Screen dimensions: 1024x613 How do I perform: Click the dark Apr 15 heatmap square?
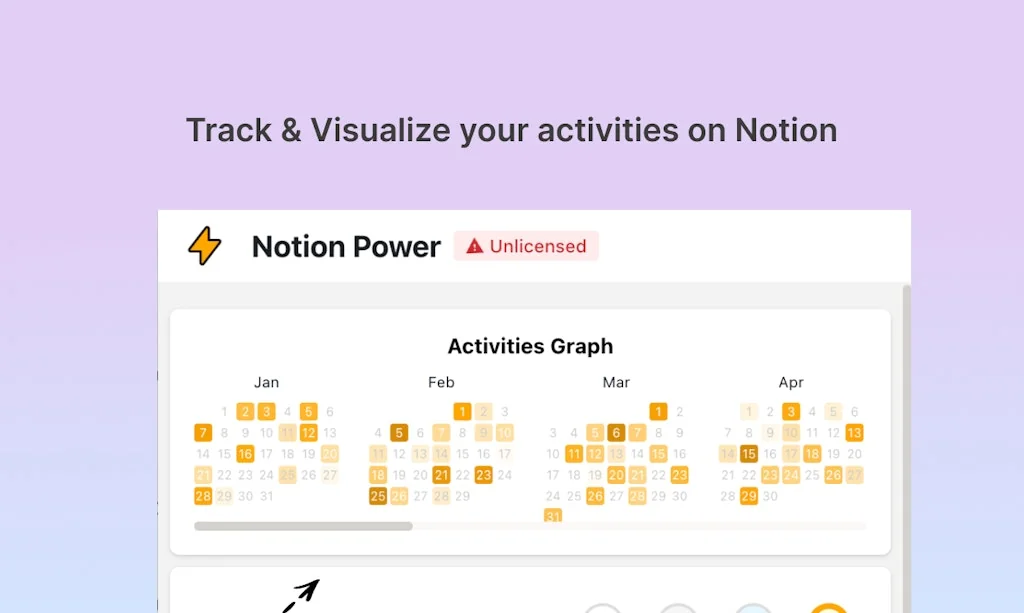click(x=749, y=454)
